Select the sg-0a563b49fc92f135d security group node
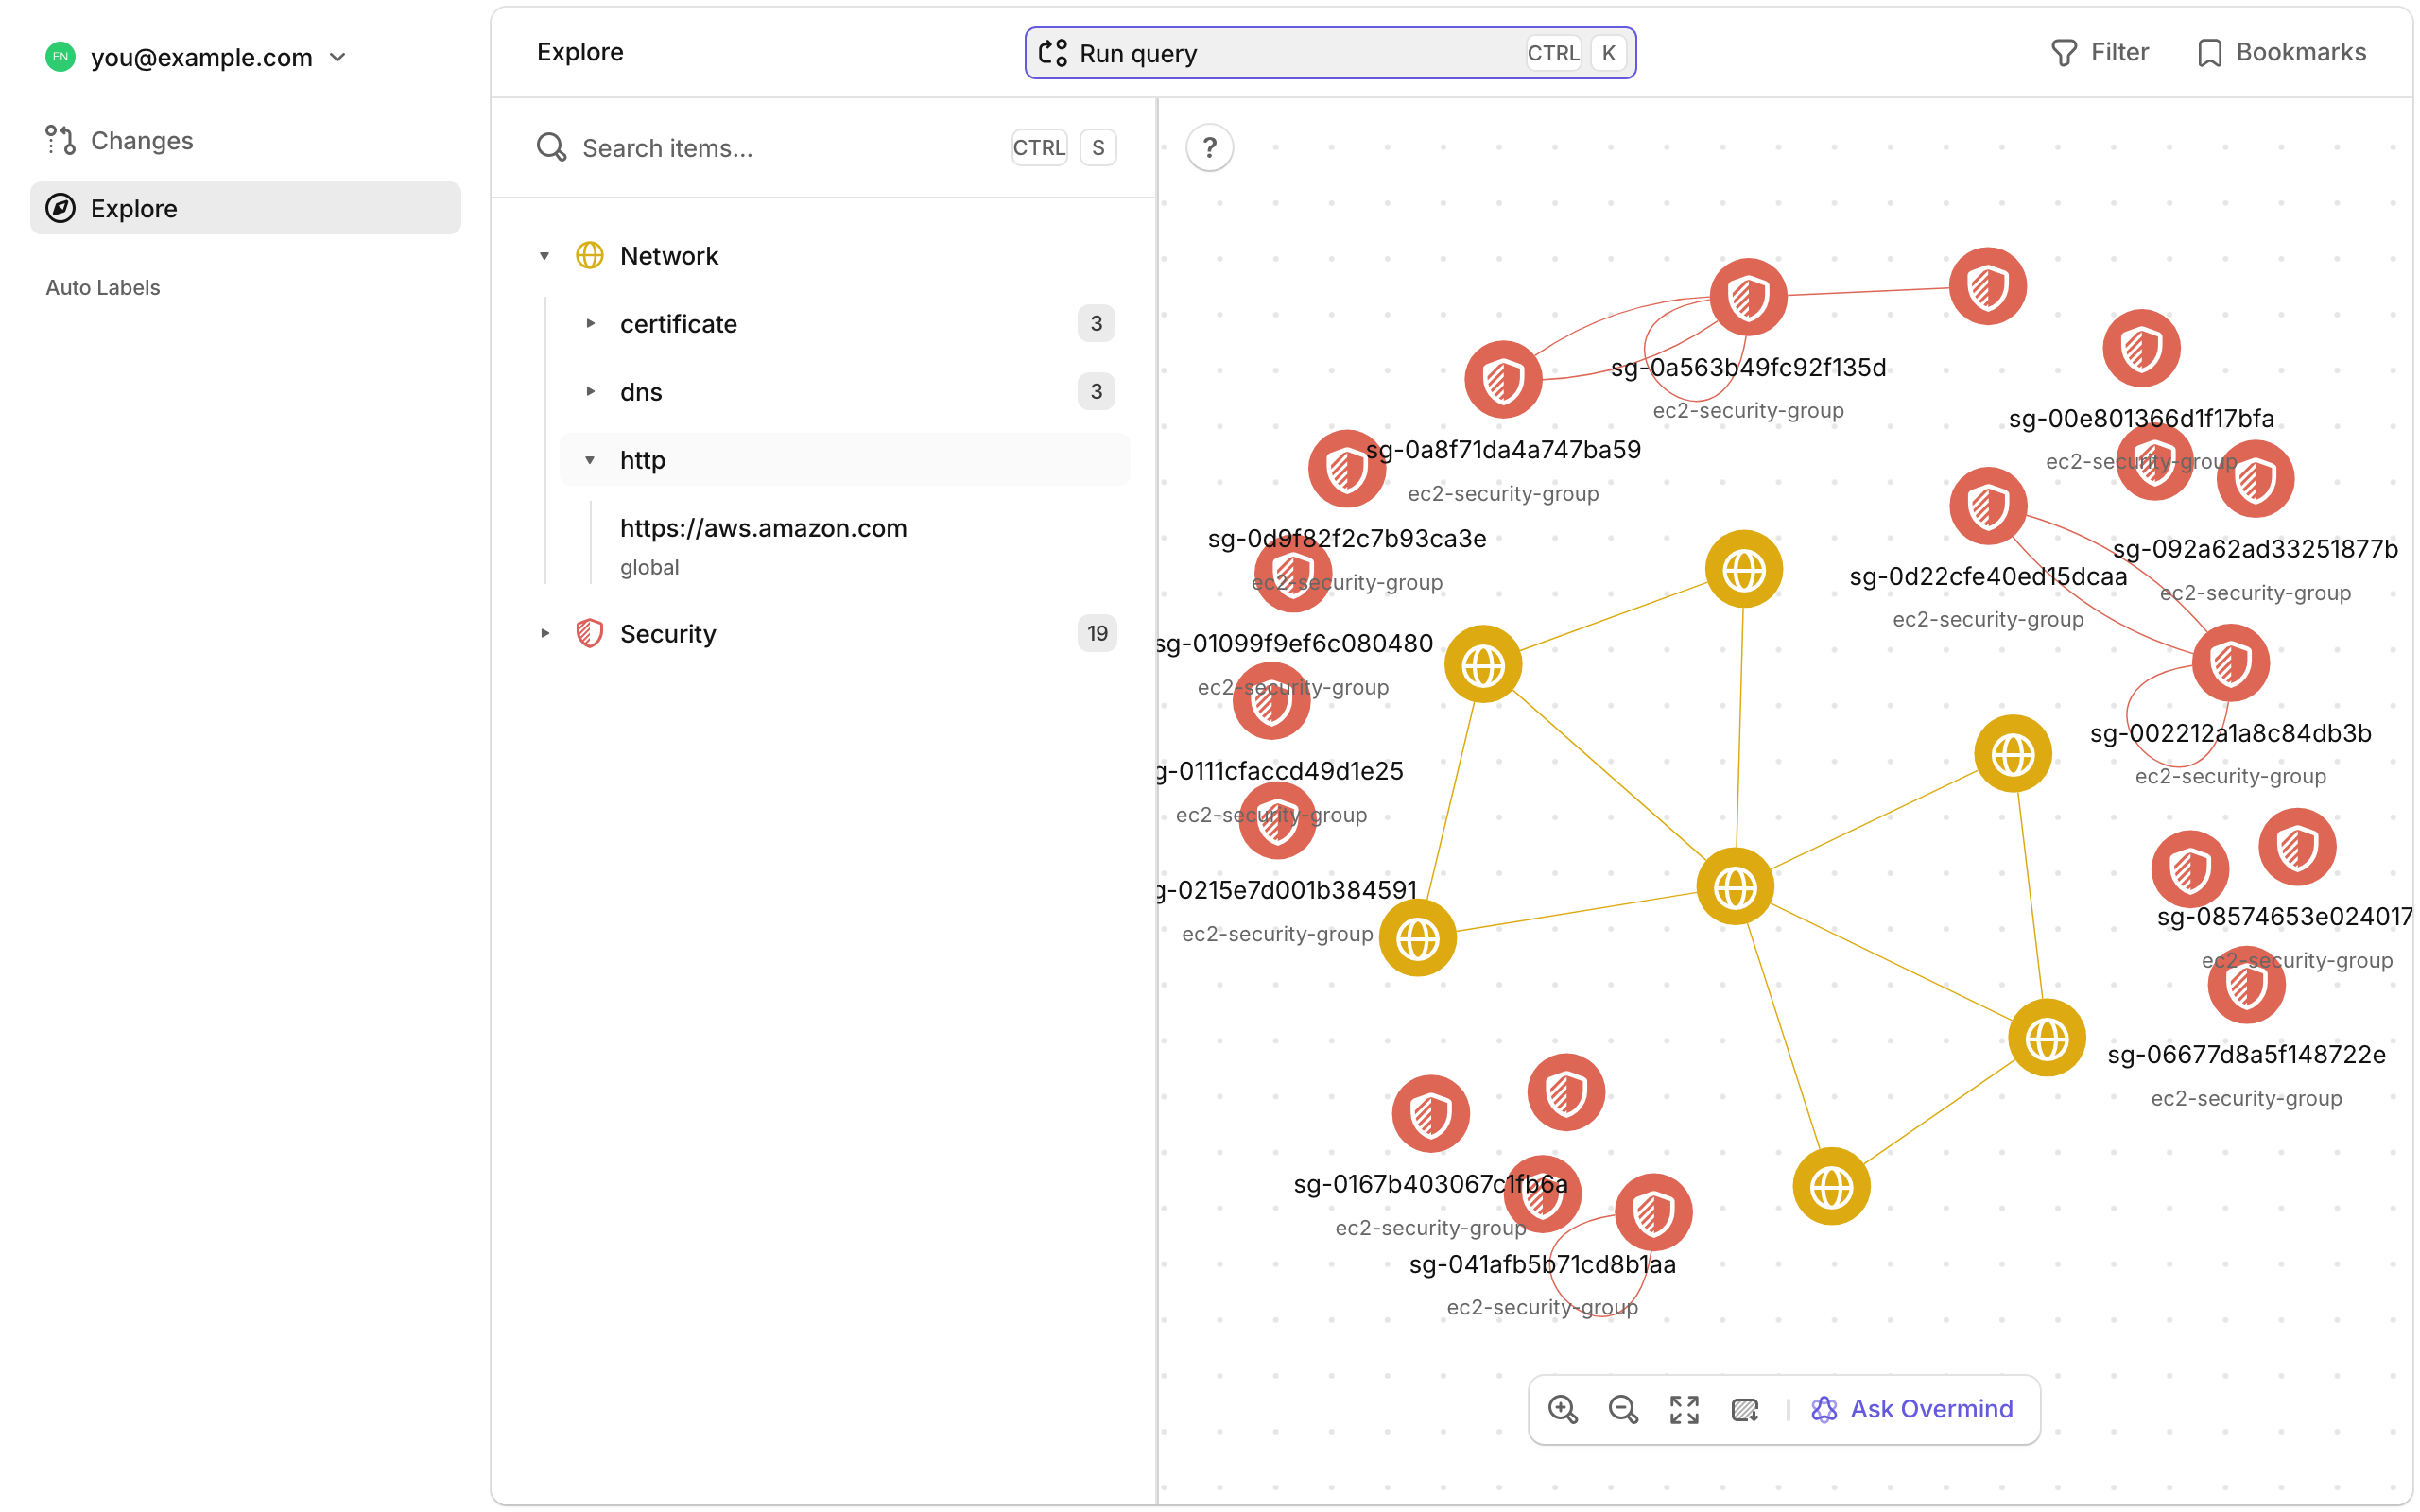The height and width of the screenshot is (1512, 2420). [1748, 297]
